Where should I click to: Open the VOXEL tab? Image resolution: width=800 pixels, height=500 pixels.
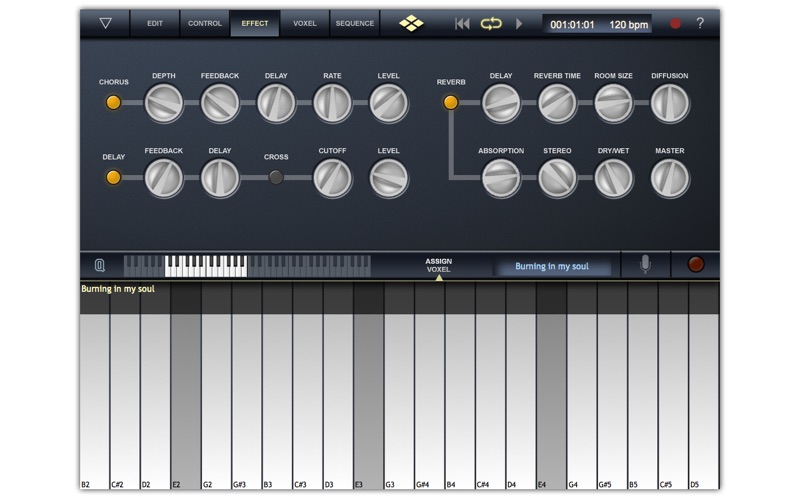point(305,23)
